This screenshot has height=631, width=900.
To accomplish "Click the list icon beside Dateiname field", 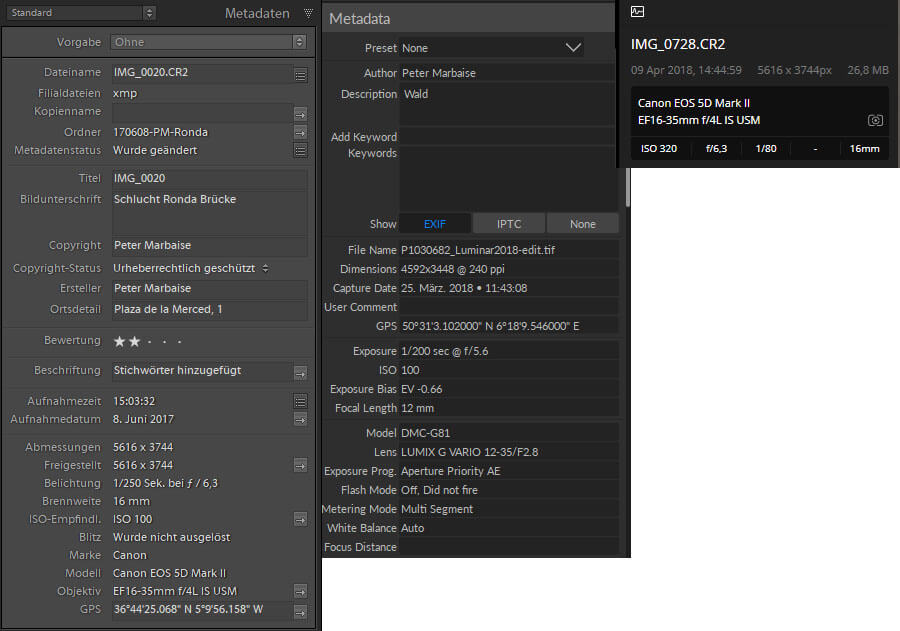I will 300,75.
